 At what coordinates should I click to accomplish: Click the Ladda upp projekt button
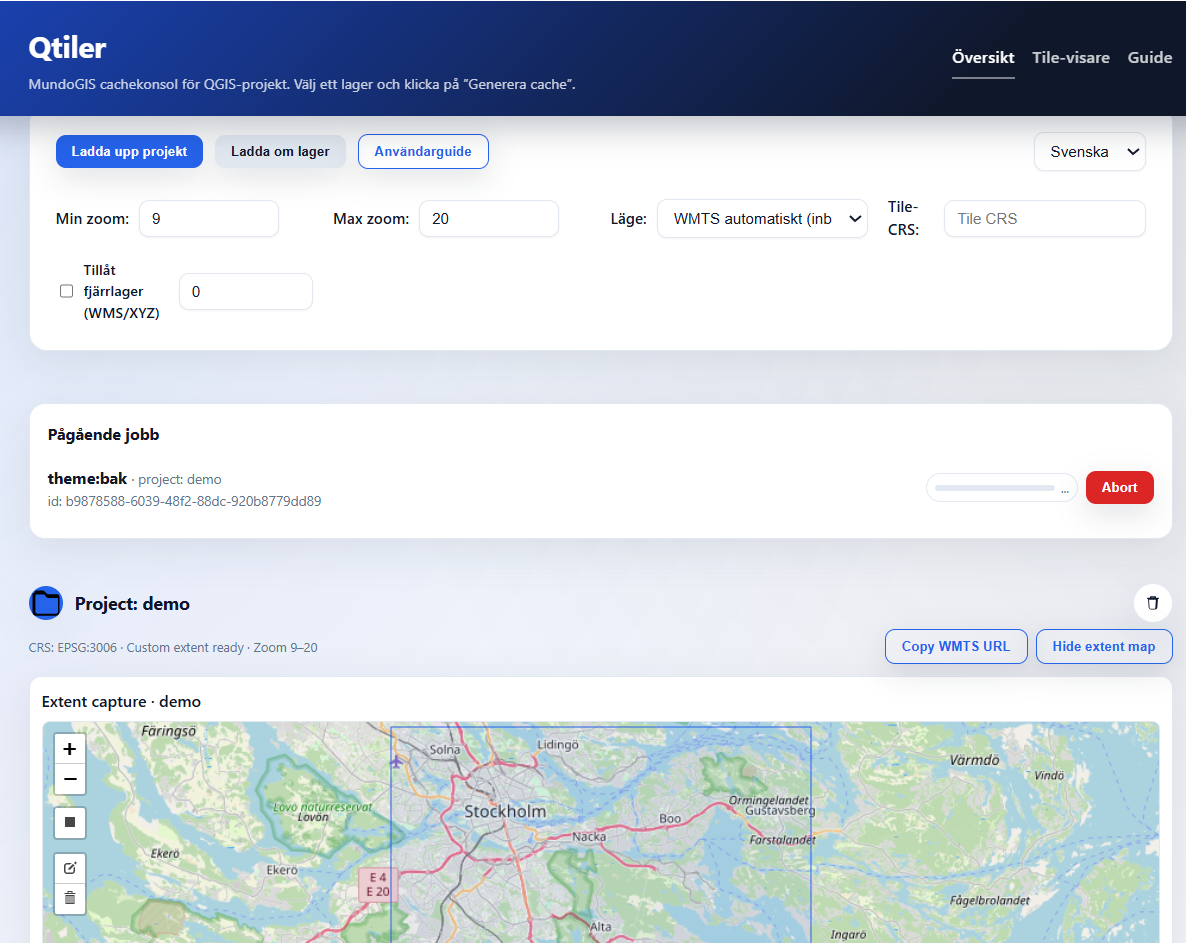click(x=129, y=152)
